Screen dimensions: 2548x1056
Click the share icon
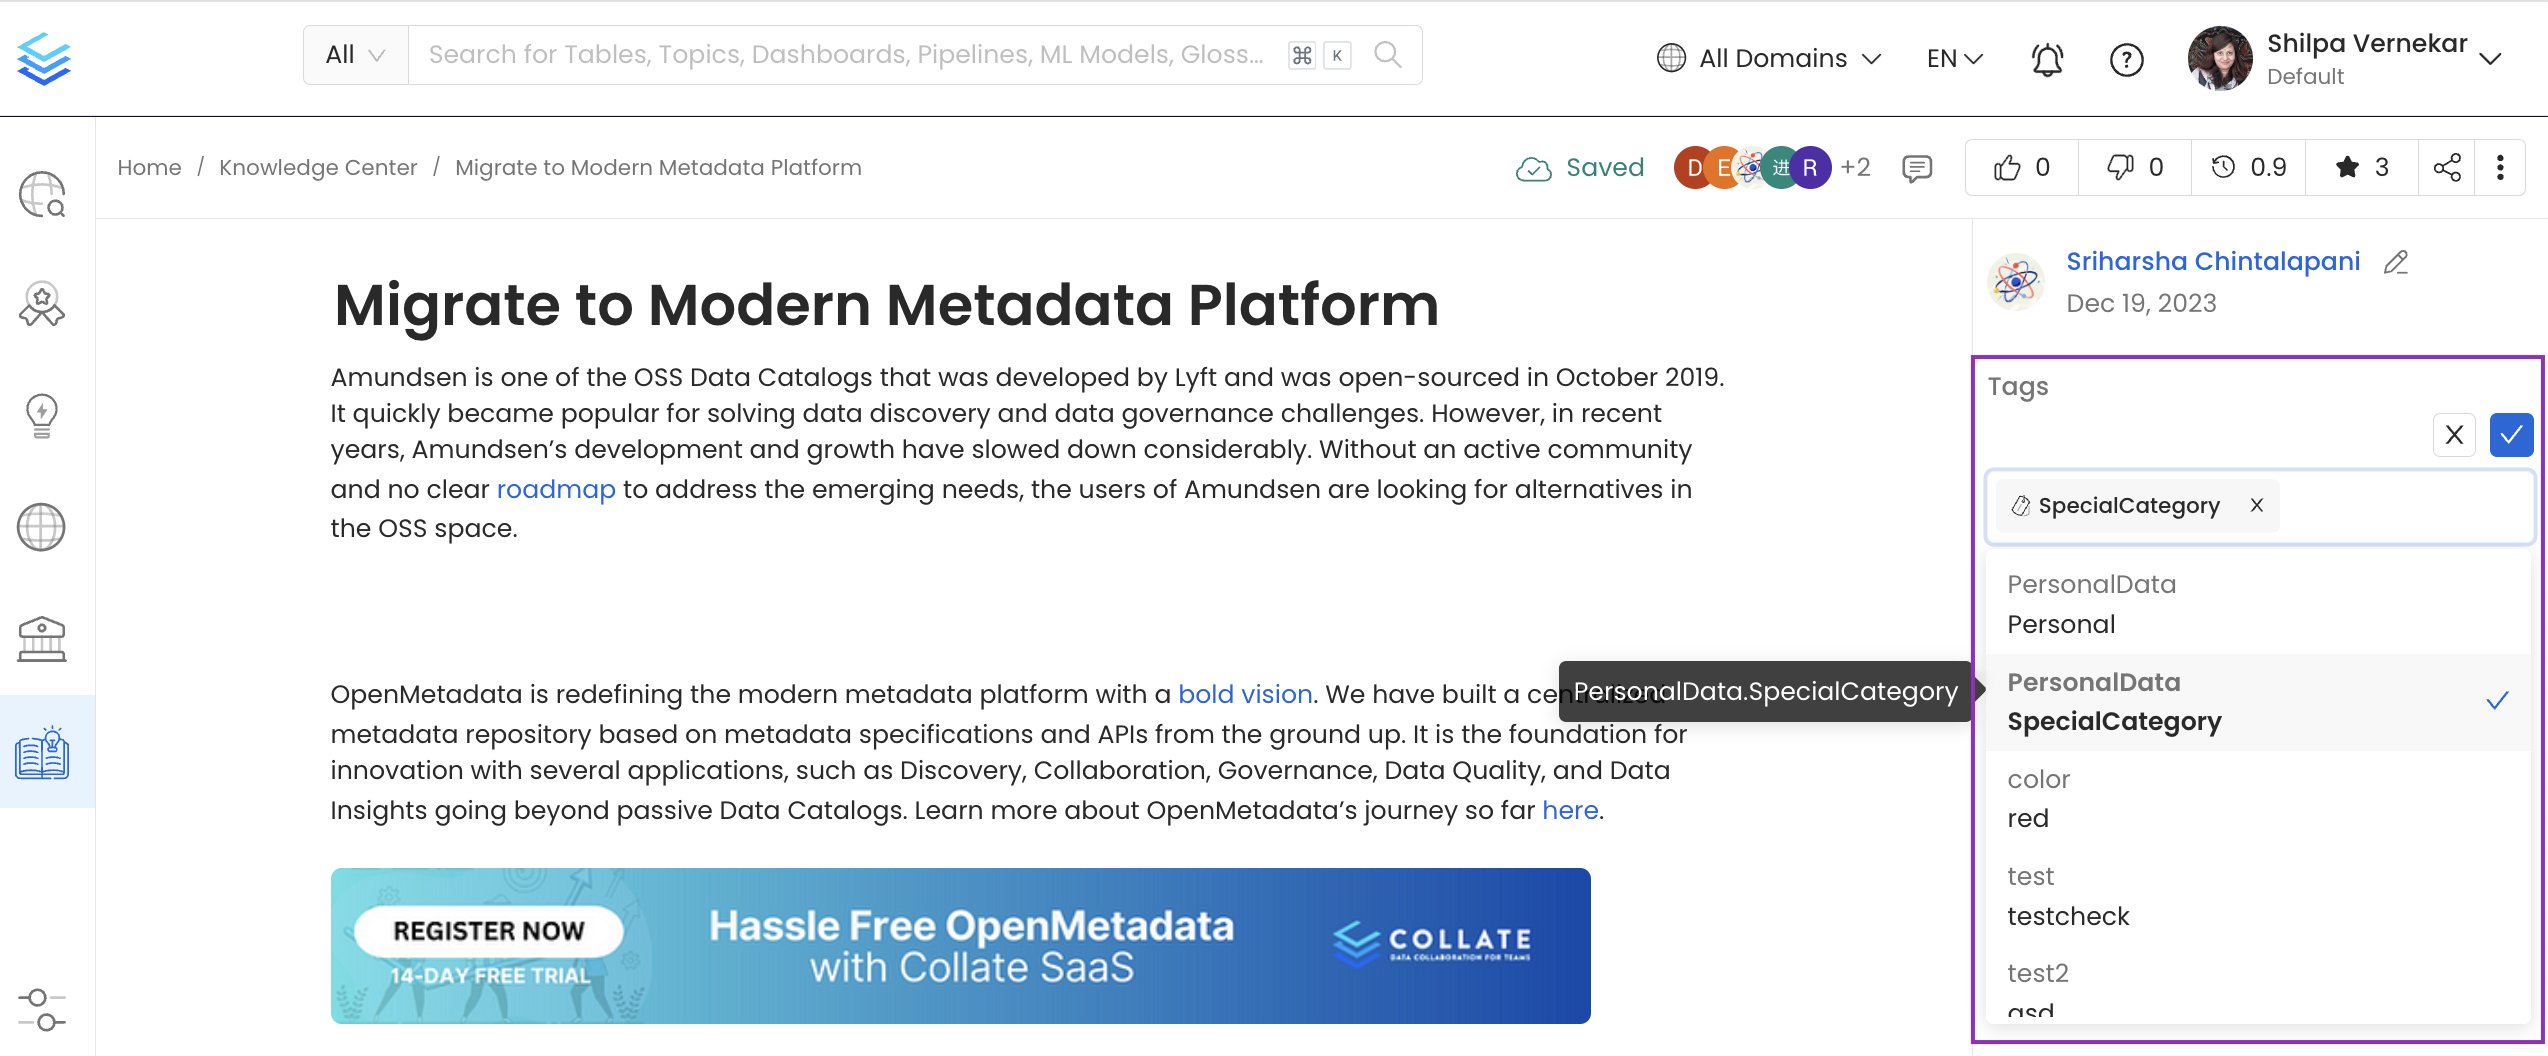tap(2447, 167)
